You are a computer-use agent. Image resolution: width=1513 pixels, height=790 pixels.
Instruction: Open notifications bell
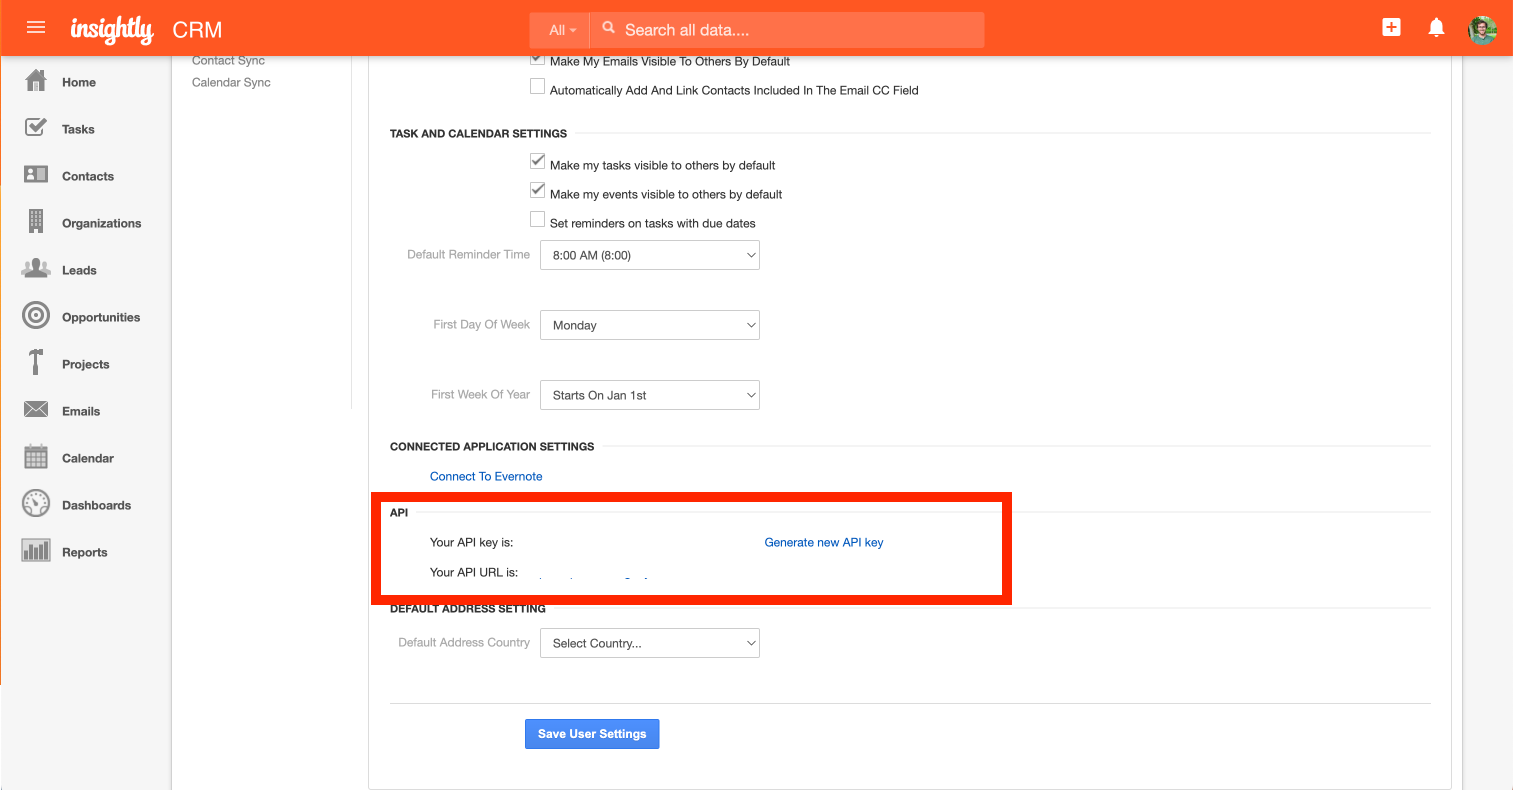1436,28
